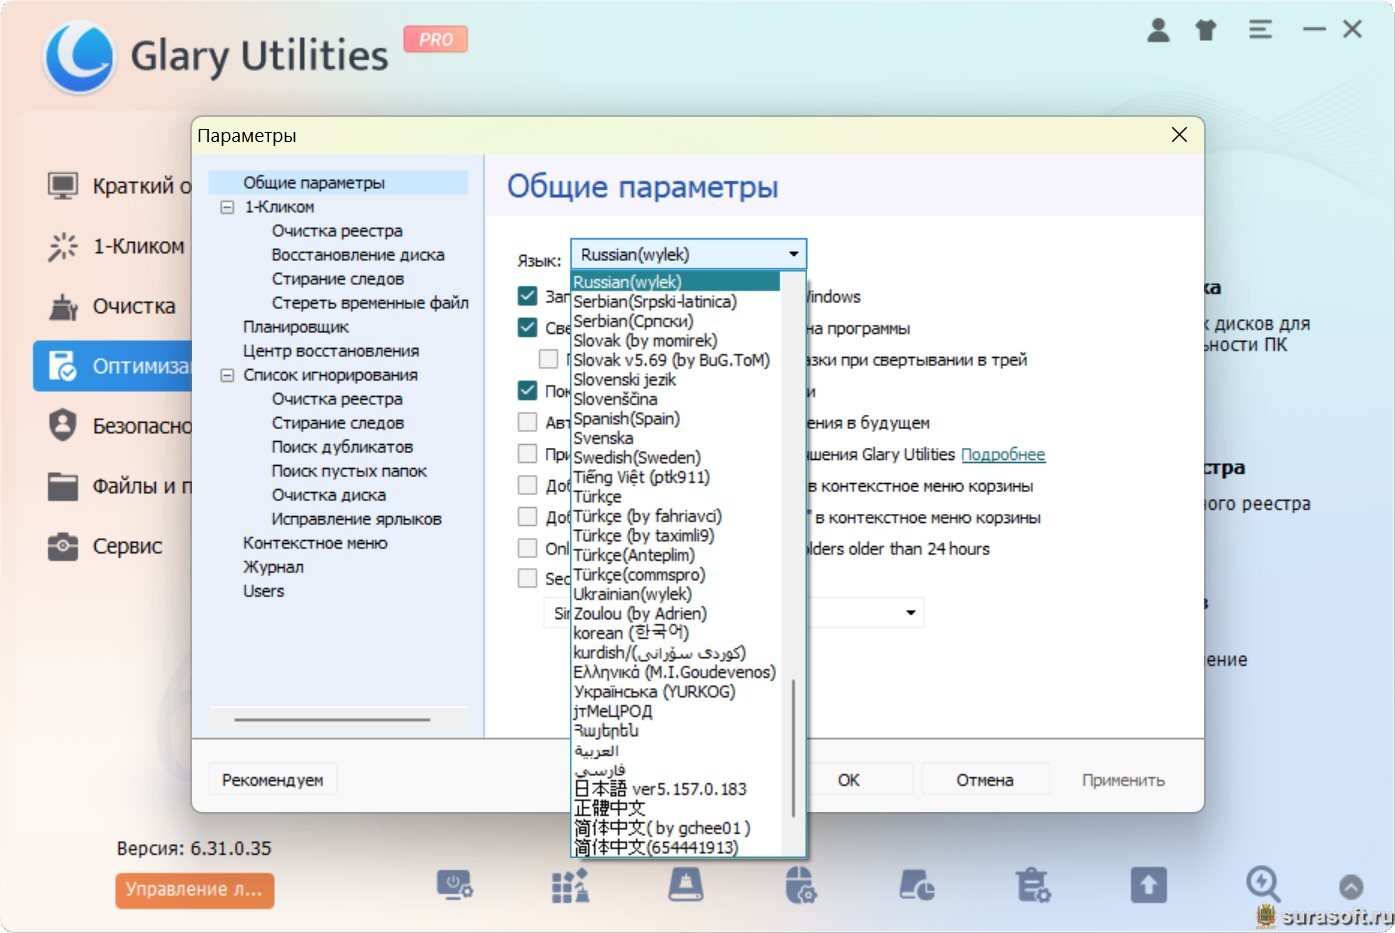Tick the "Авт…" checkbox ending "в будущем"

(528, 422)
